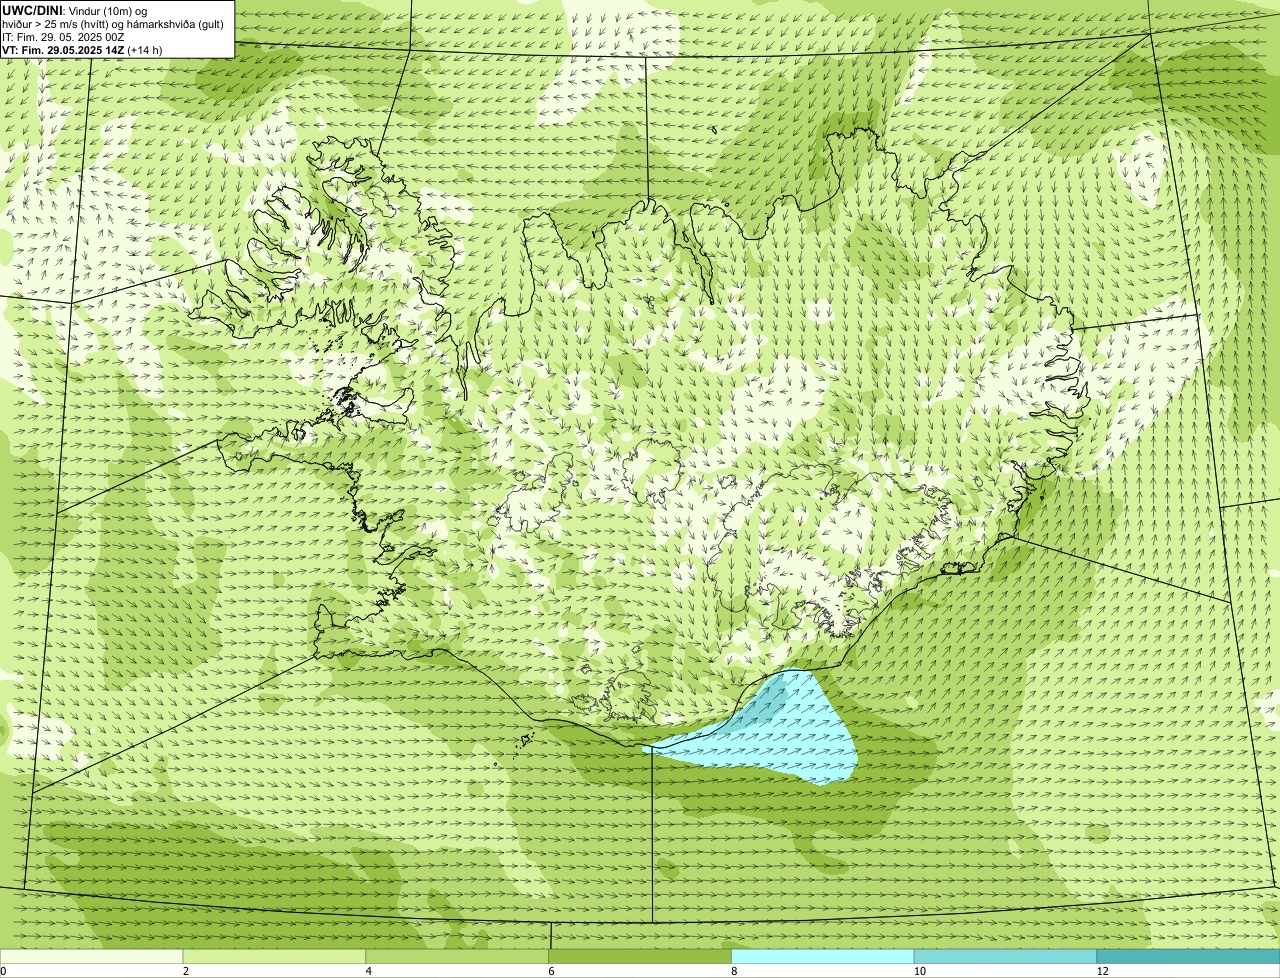Click the '6' tick label on the color scale

552,971
